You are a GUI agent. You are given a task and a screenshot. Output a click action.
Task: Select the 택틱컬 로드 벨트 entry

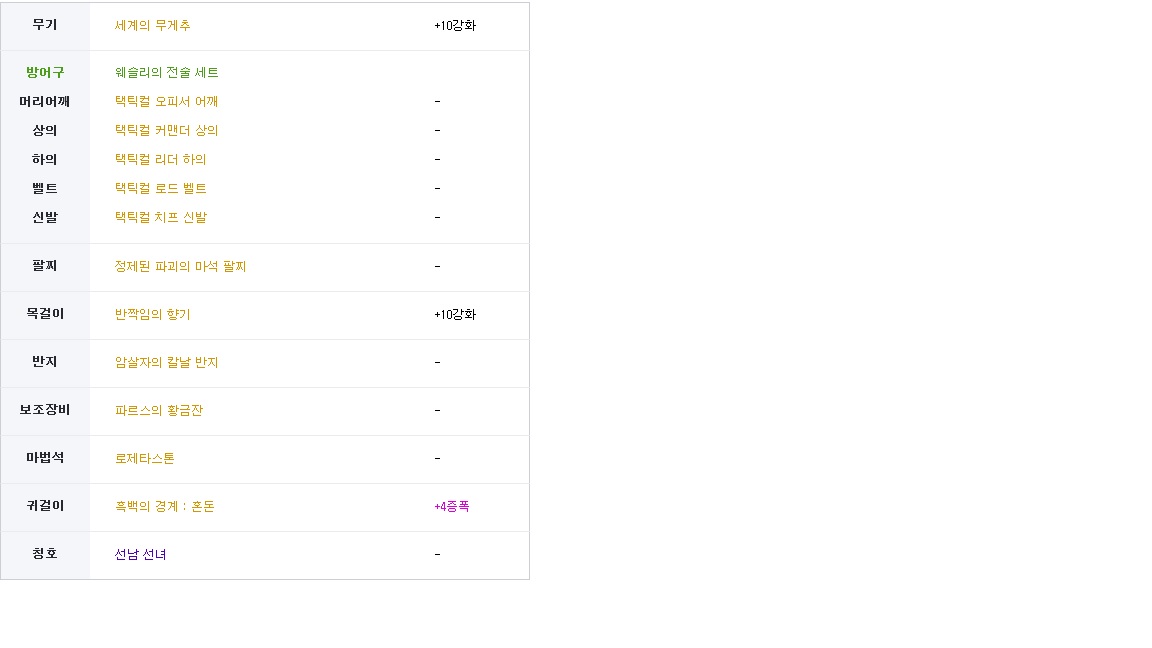coord(160,189)
